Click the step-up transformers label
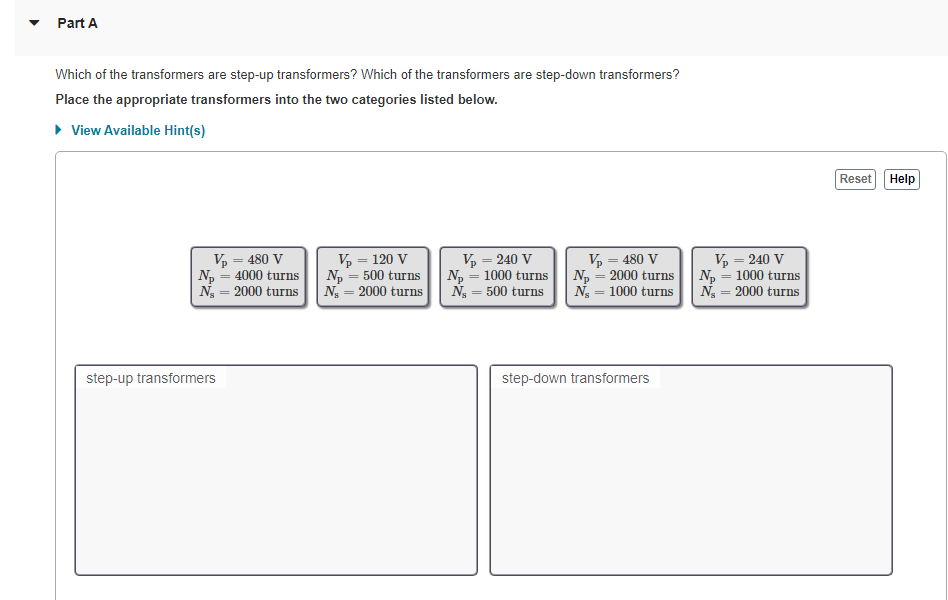948x600 pixels. (x=149, y=378)
